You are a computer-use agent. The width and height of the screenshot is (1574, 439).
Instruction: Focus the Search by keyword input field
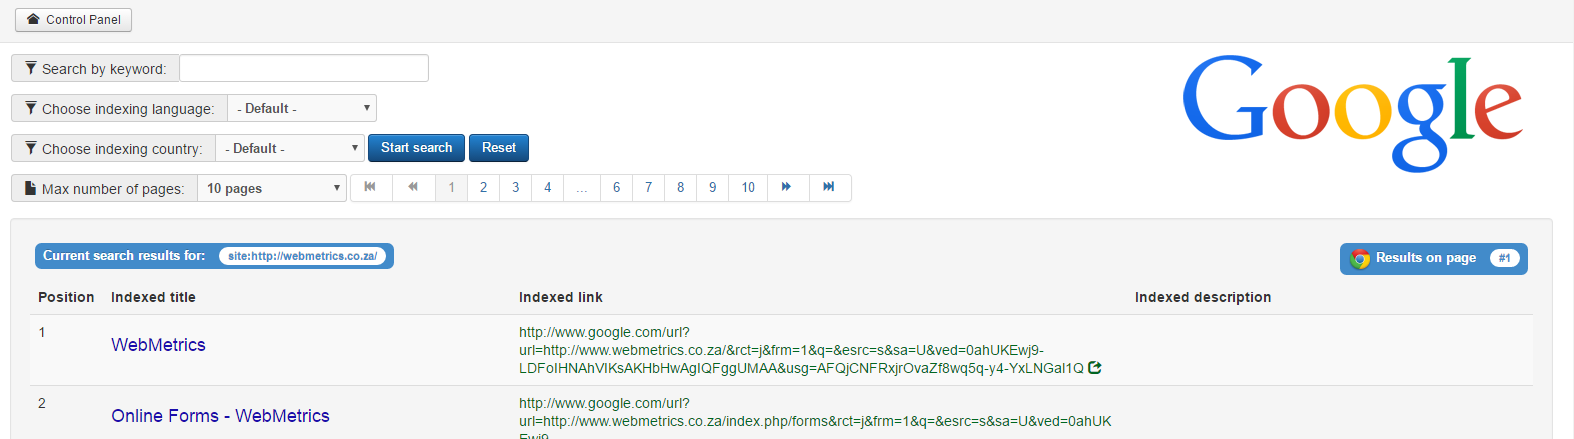[x=304, y=68]
